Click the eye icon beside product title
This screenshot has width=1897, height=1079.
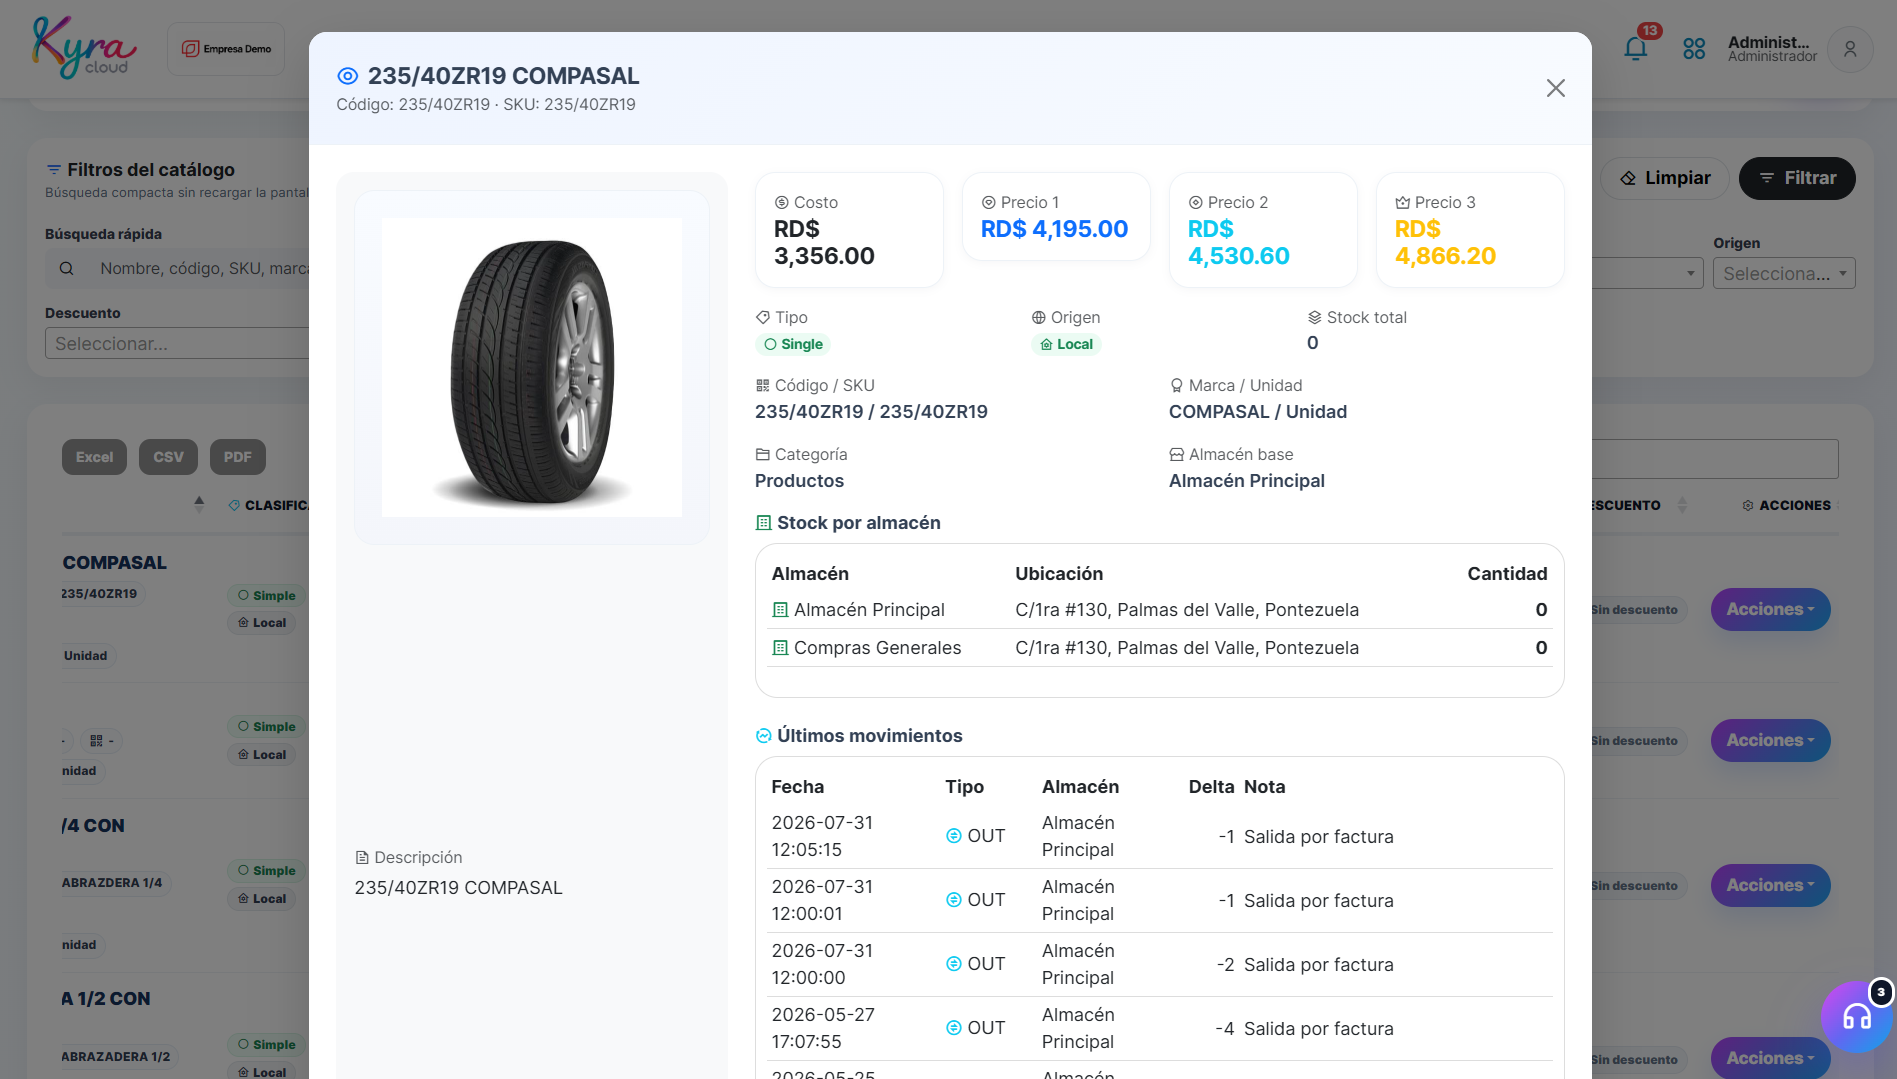pos(347,76)
